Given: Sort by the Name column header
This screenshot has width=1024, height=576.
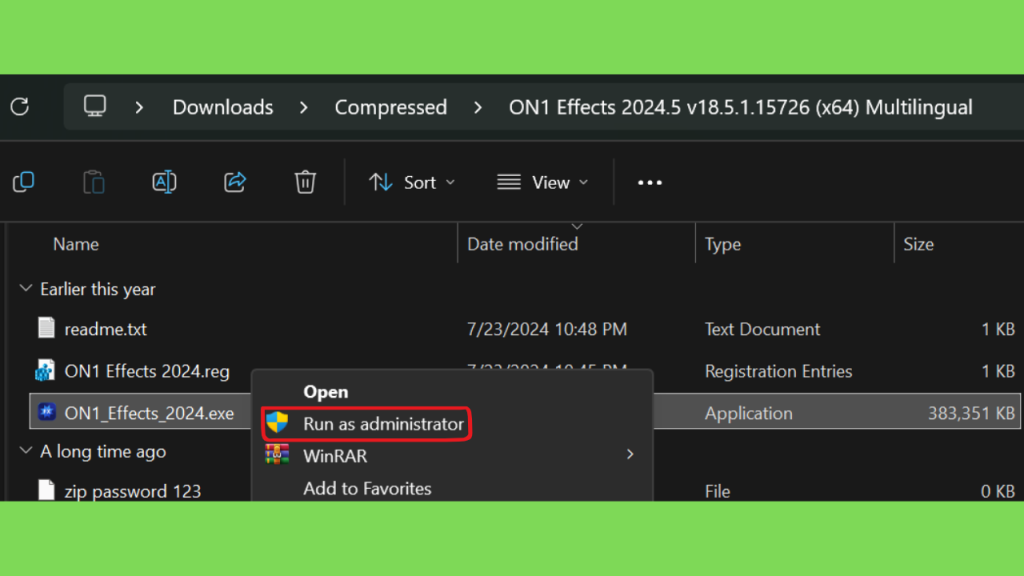Looking at the screenshot, I should (76, 244).
